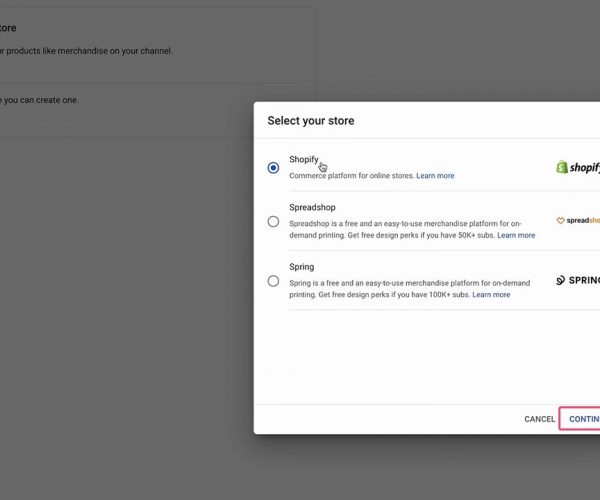The height and width of the screenshot is (500, 600).
Task: Click the Shopify logo icon
Action: click(x=562, y=167)
